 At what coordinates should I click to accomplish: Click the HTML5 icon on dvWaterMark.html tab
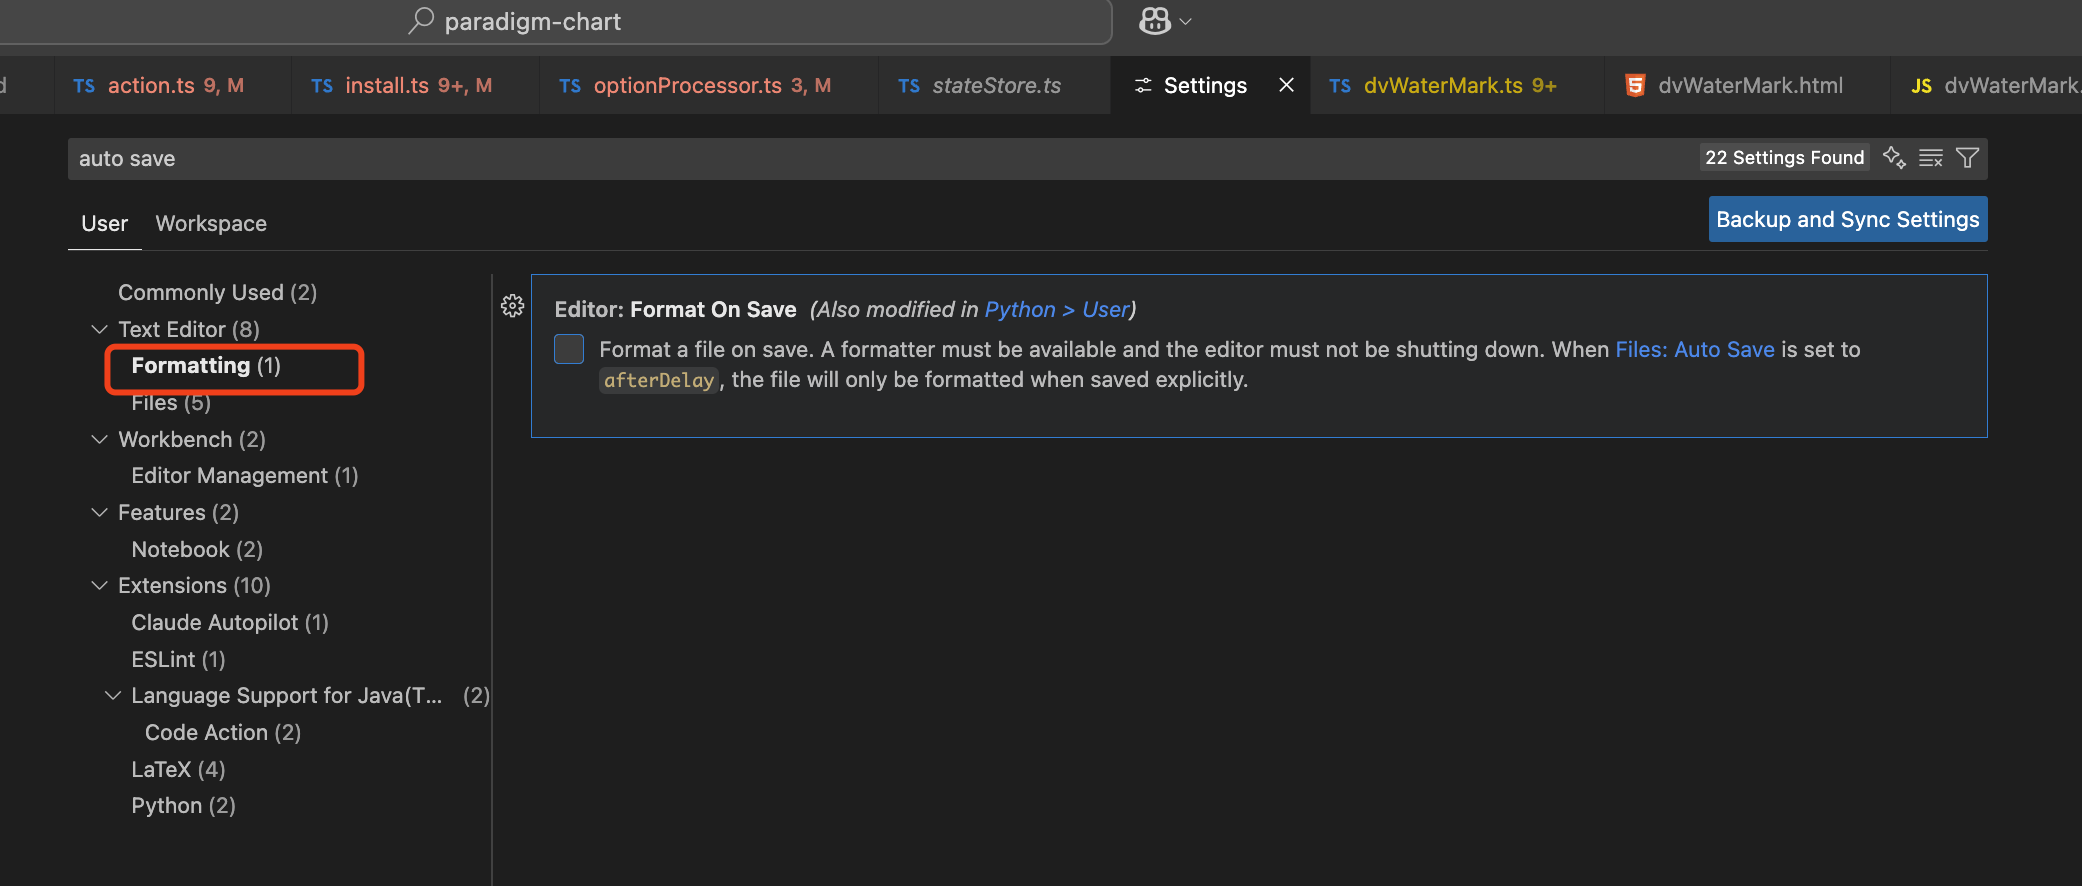[x=1635, y=86]
